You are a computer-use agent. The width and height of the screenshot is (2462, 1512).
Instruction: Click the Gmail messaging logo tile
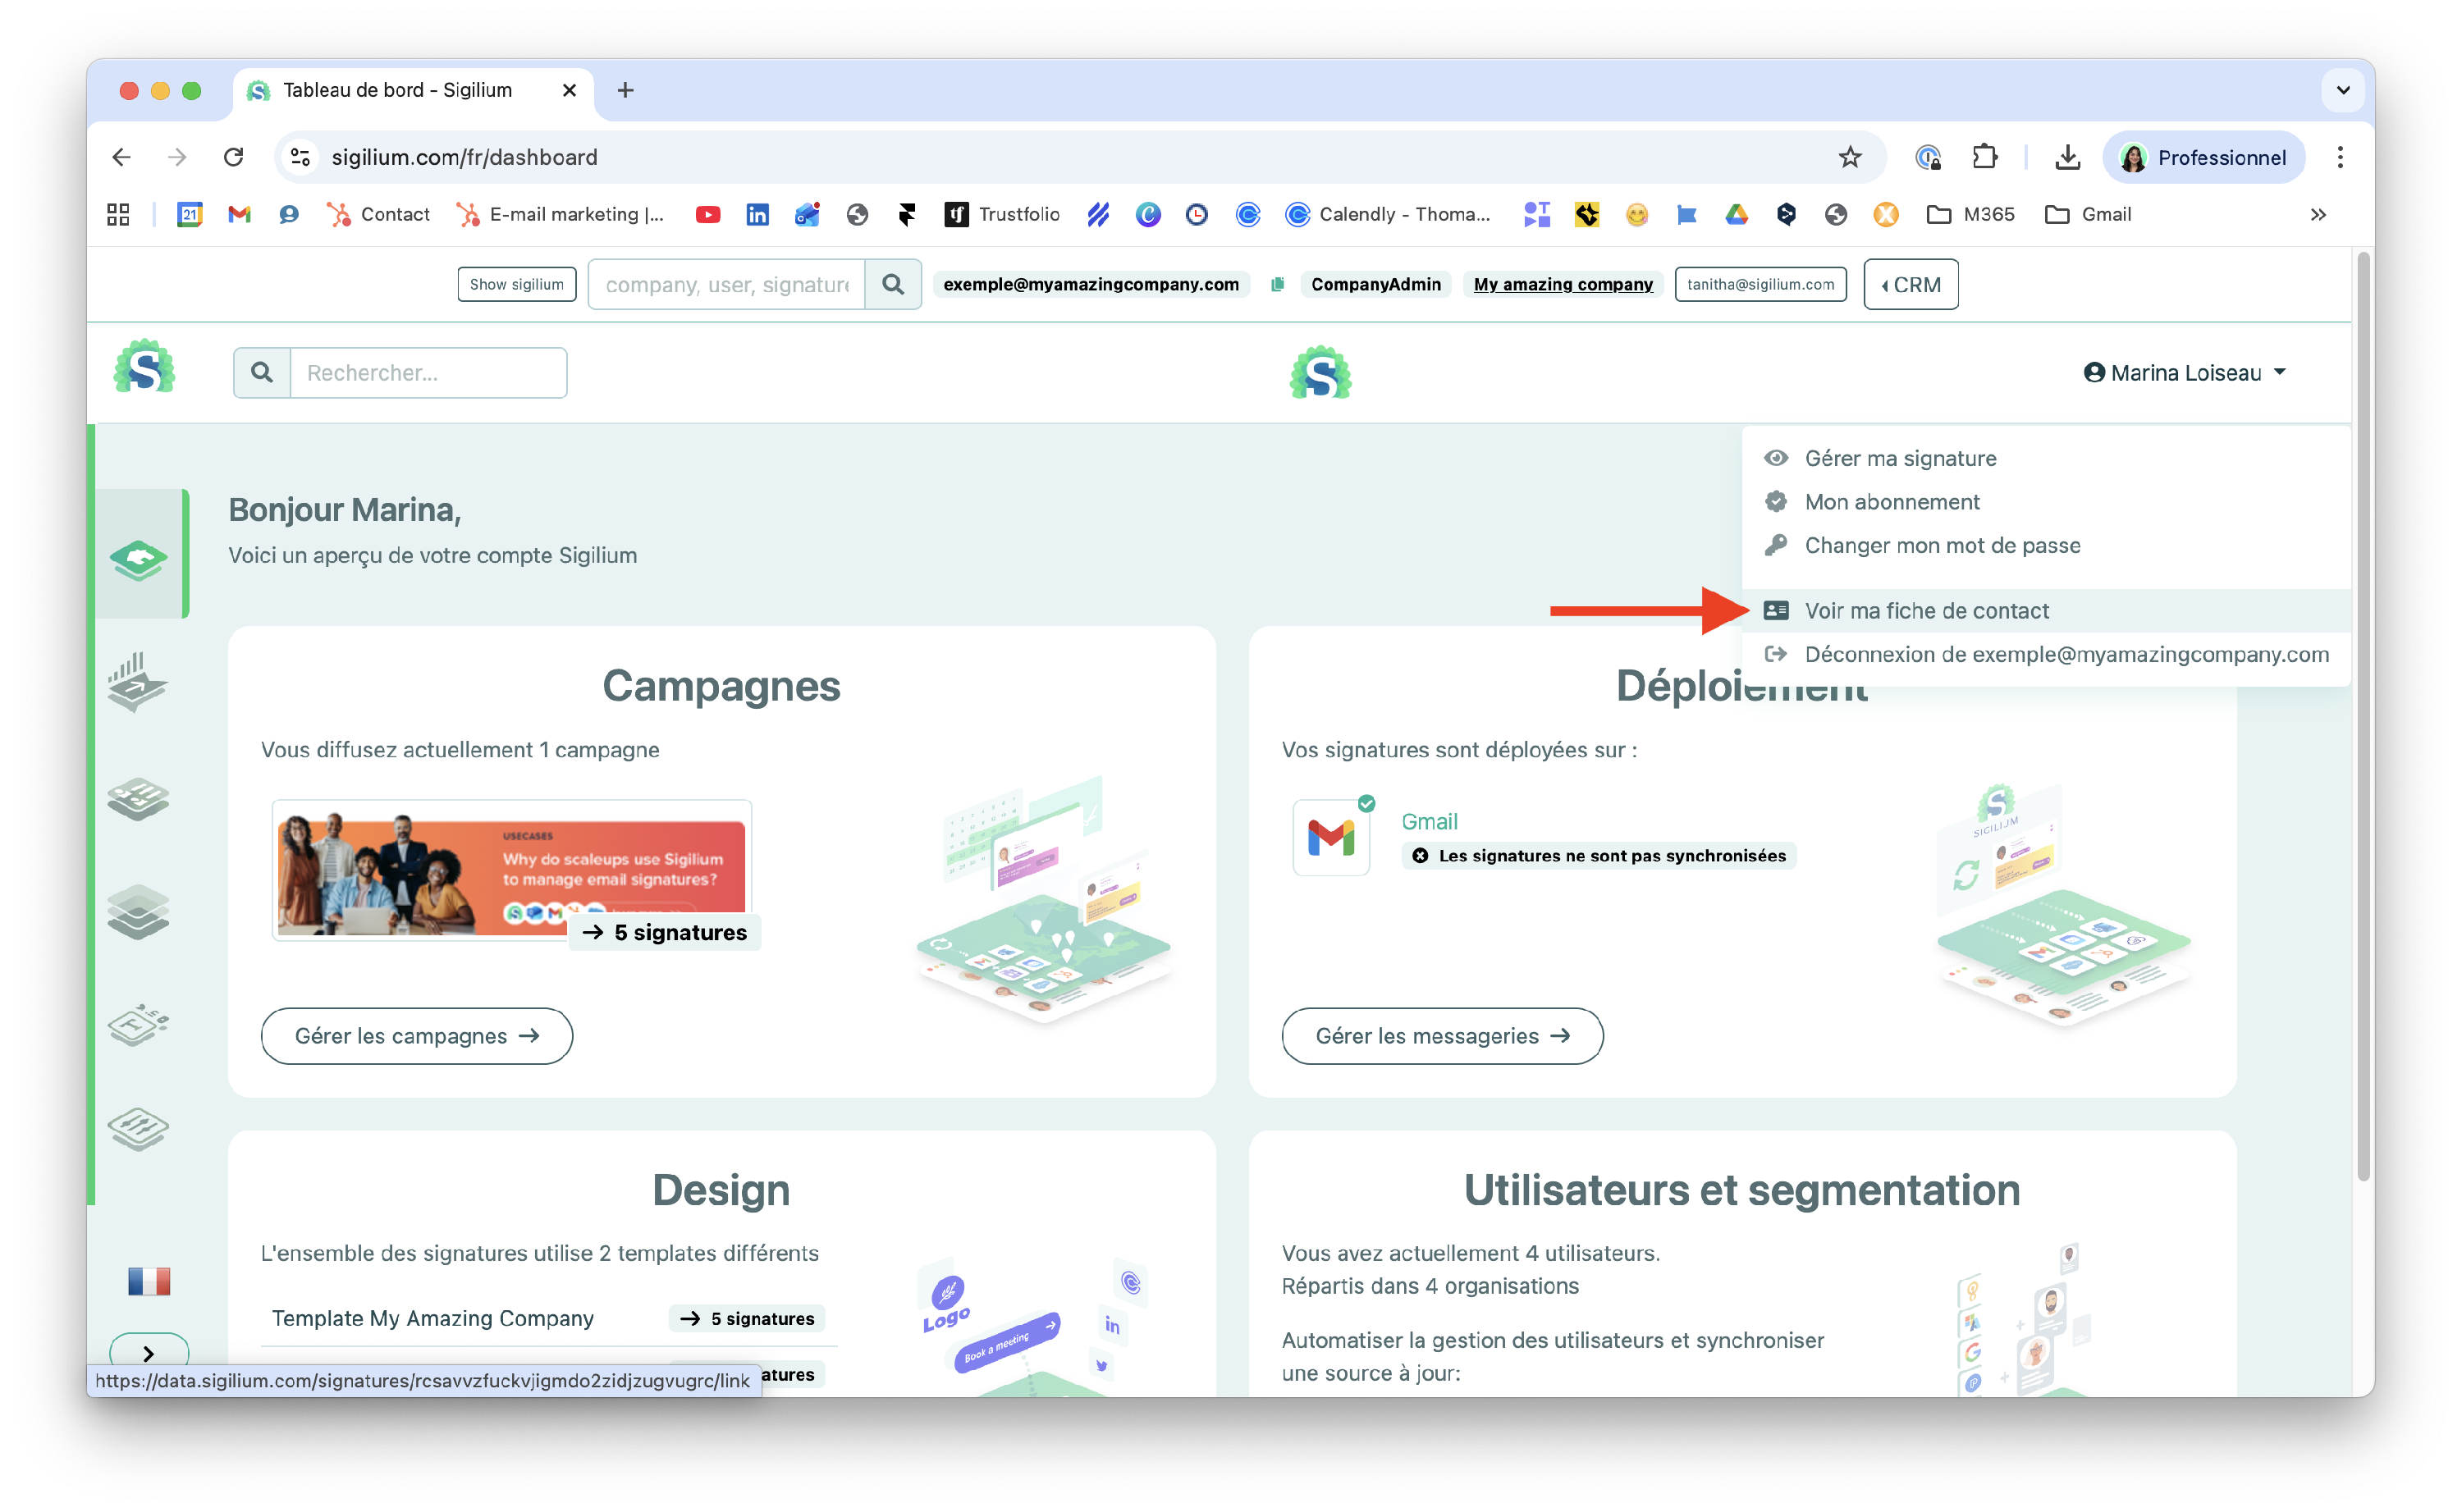coord(1330,838)
